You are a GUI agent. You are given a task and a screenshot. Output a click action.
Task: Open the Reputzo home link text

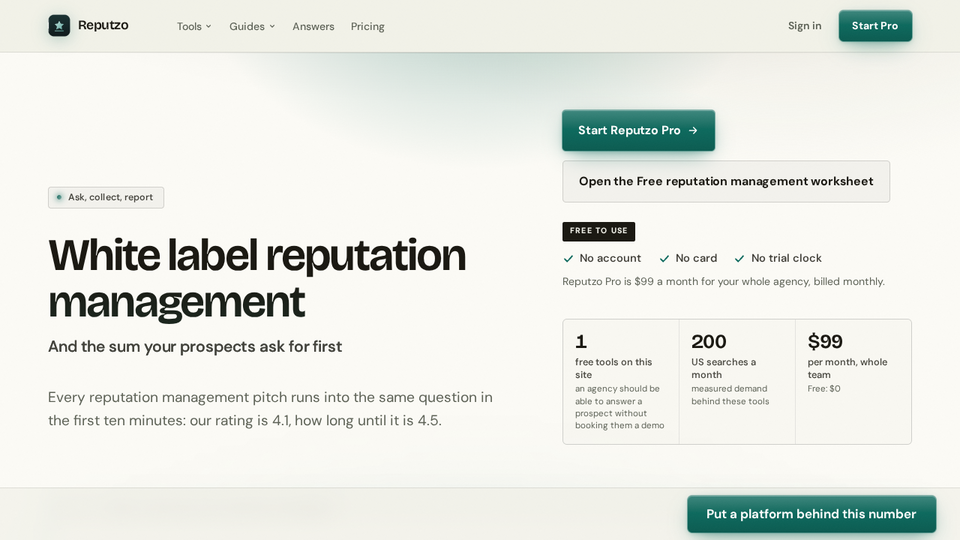103,26
